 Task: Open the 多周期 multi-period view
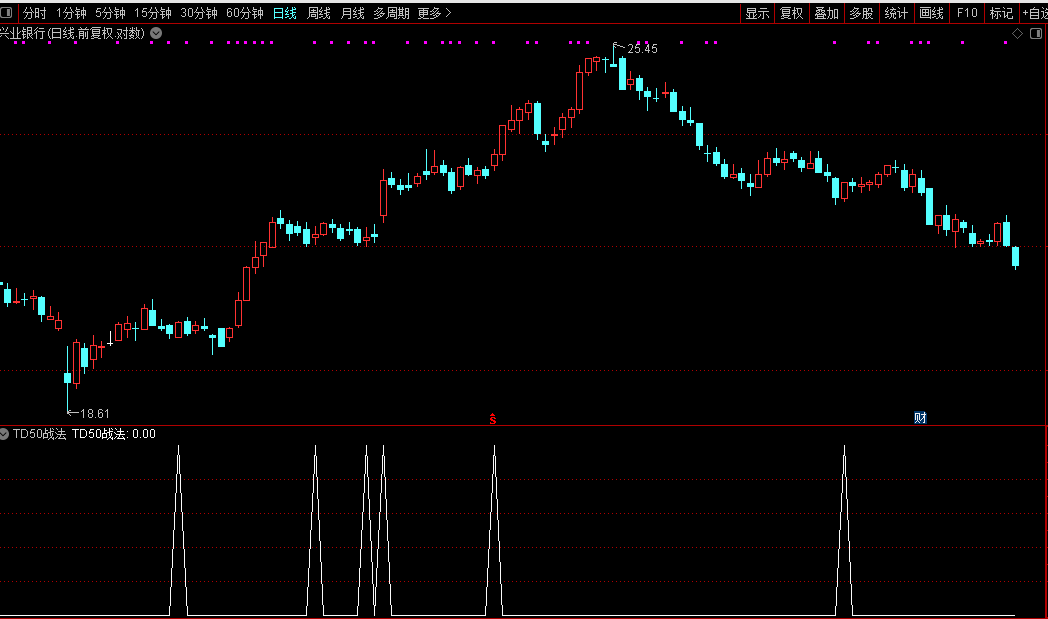pos(392,13)
